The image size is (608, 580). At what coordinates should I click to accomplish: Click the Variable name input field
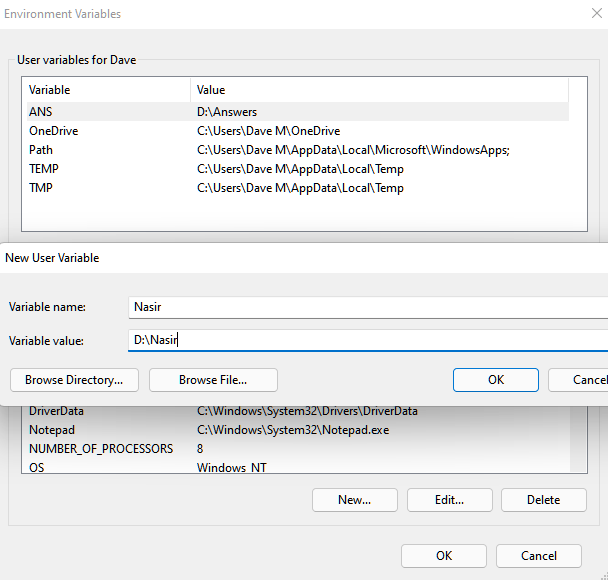click(368, 307)
